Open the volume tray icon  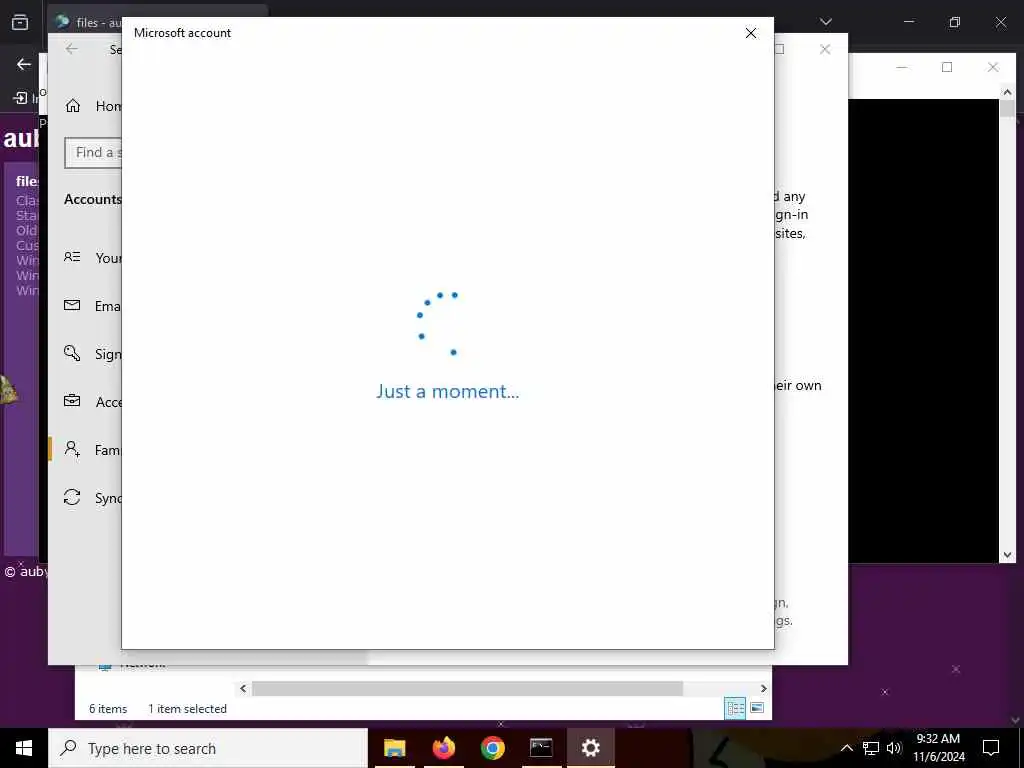(x=894, y=748)
